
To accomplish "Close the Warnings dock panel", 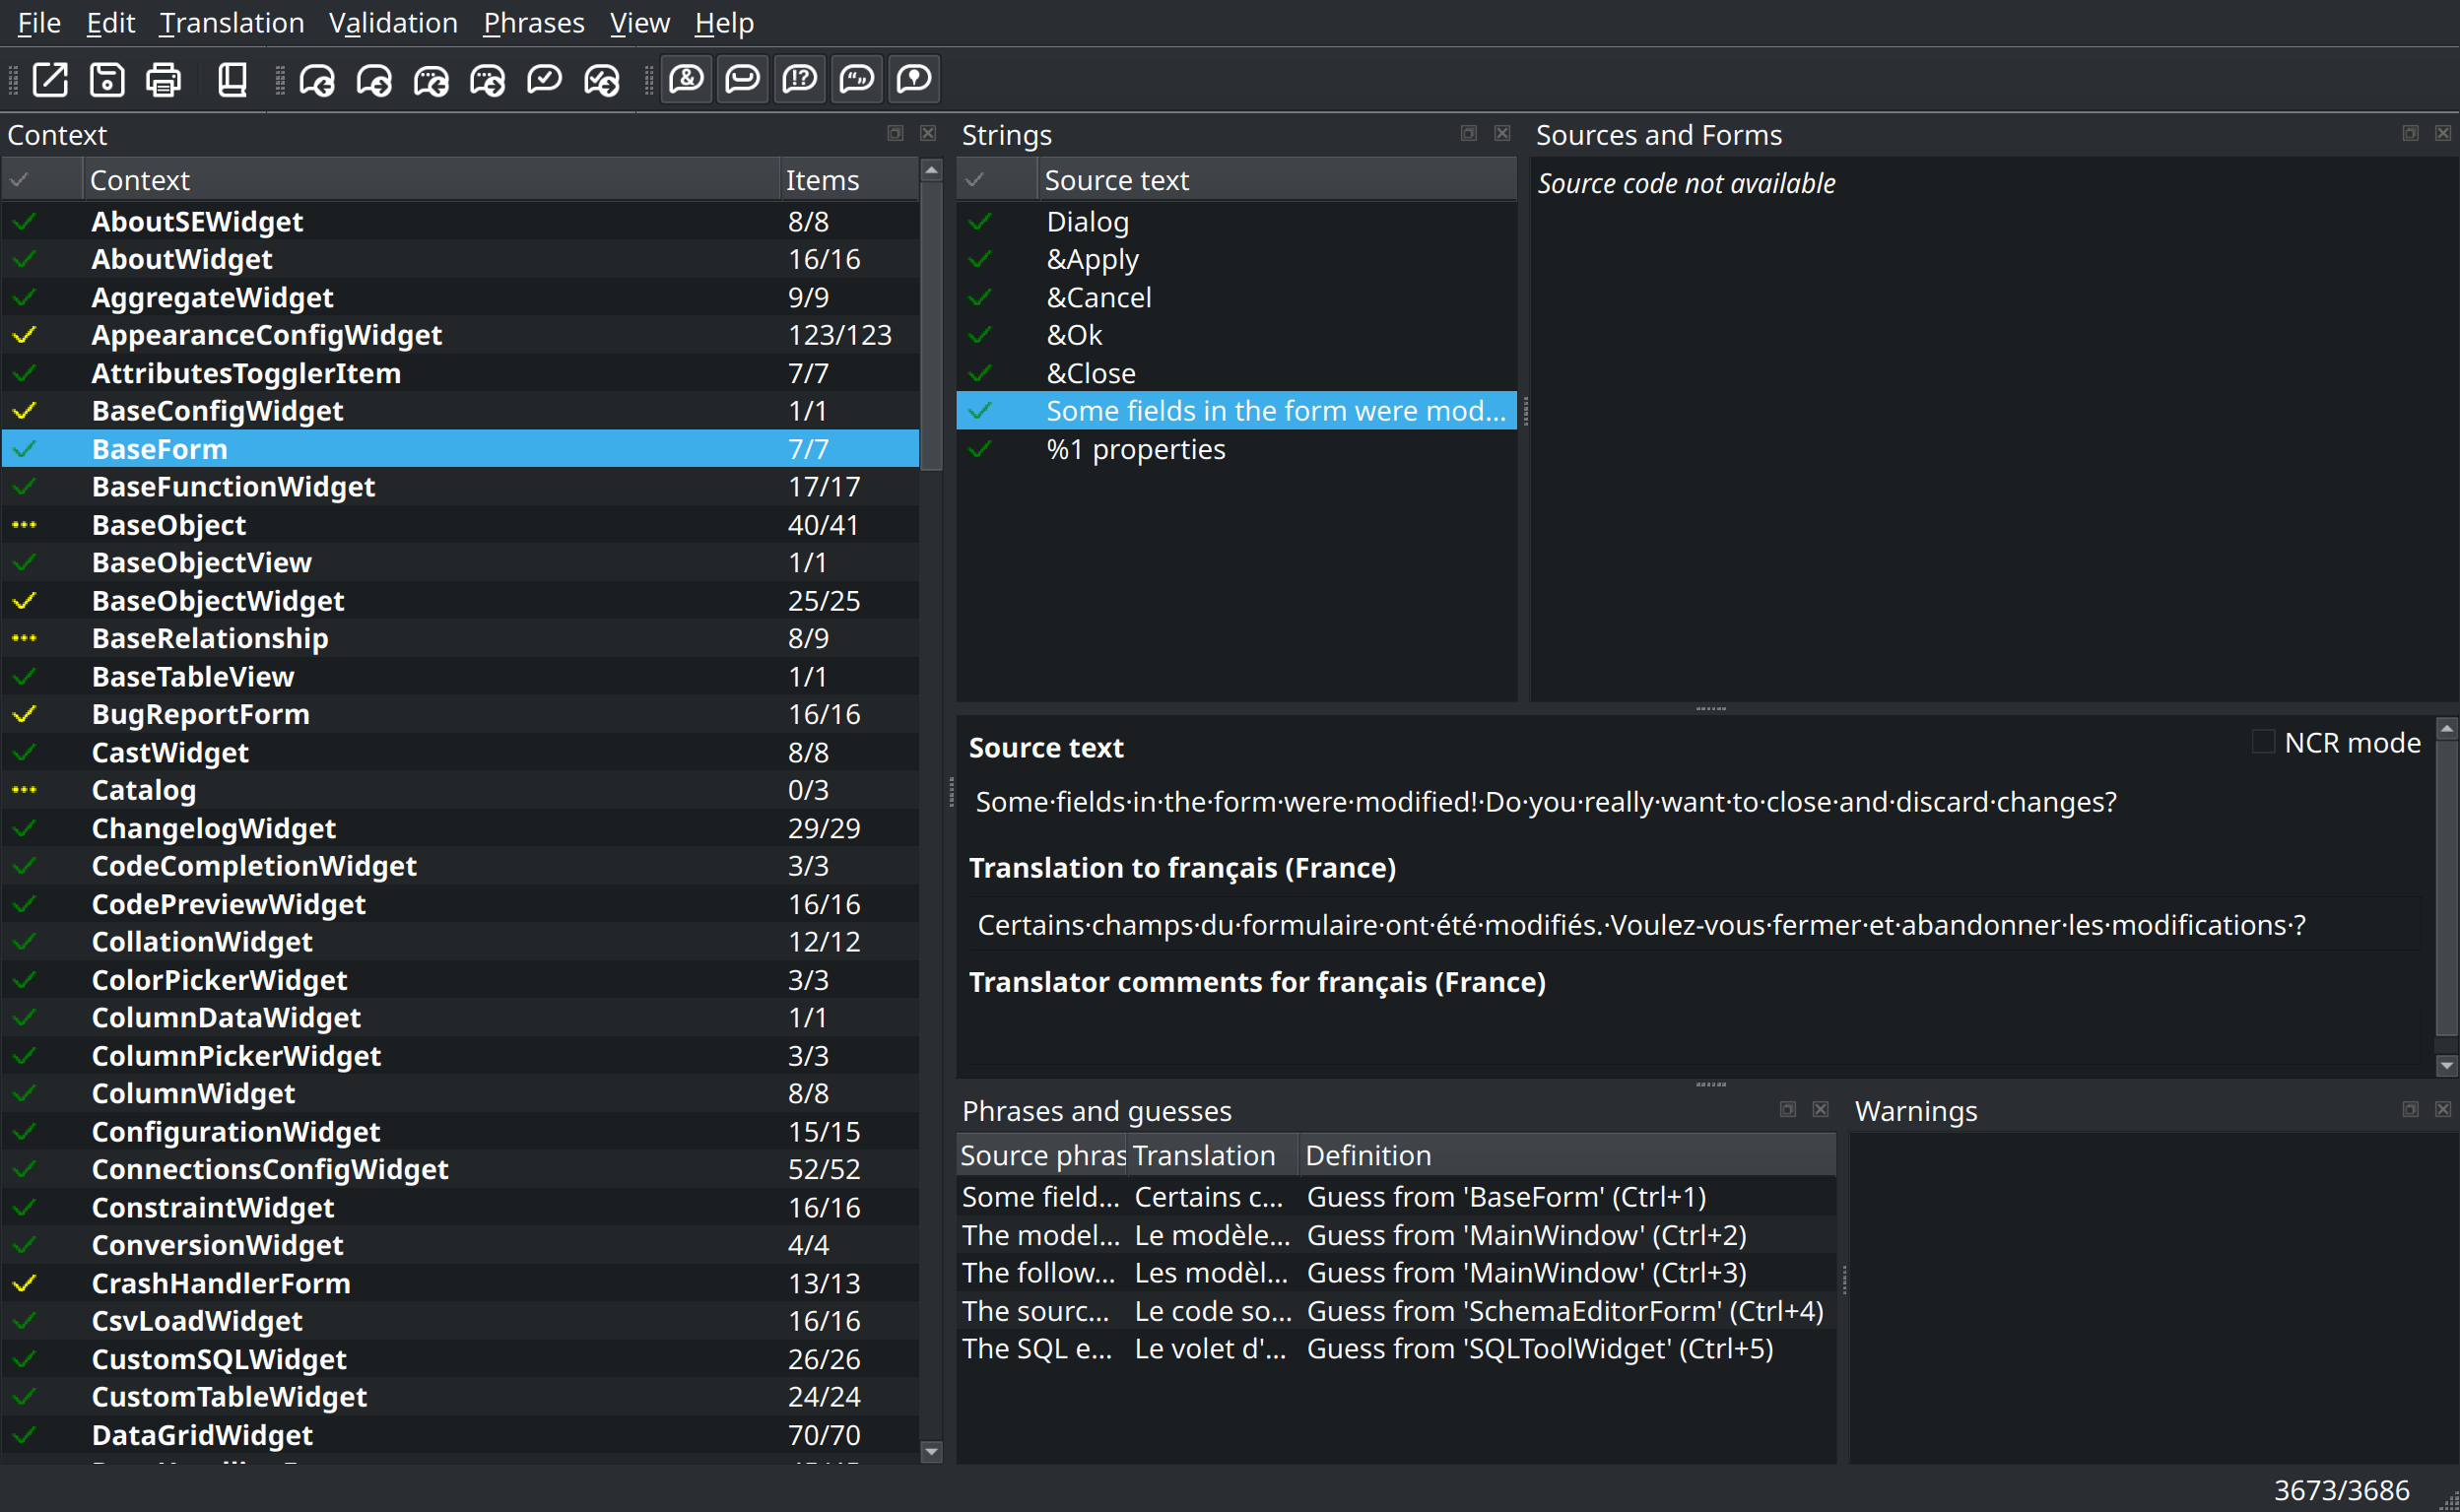I will click(x=2443, y=1109).
